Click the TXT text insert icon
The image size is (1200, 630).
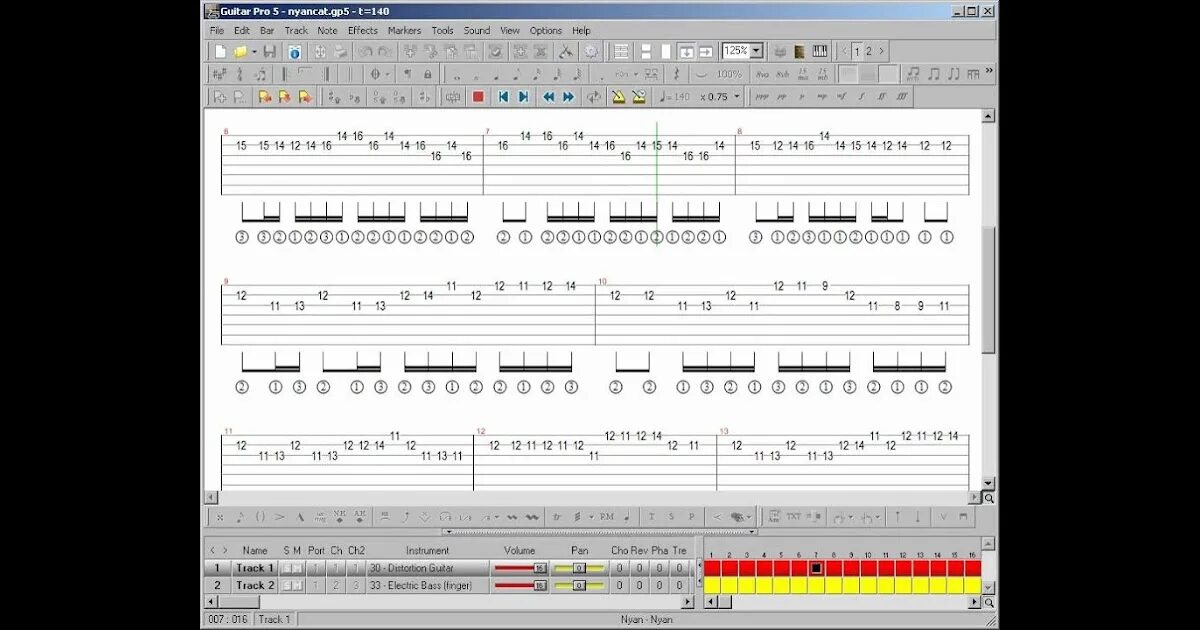point(793,517)
